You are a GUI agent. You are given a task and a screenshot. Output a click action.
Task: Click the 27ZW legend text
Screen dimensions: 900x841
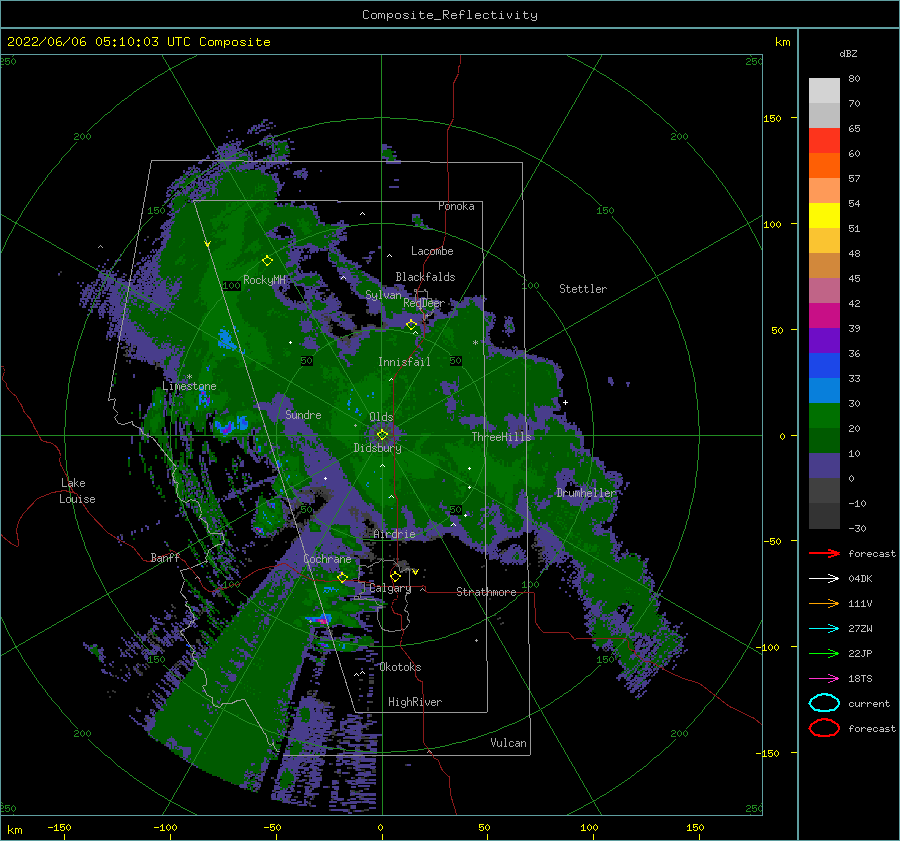click(860, 629)
